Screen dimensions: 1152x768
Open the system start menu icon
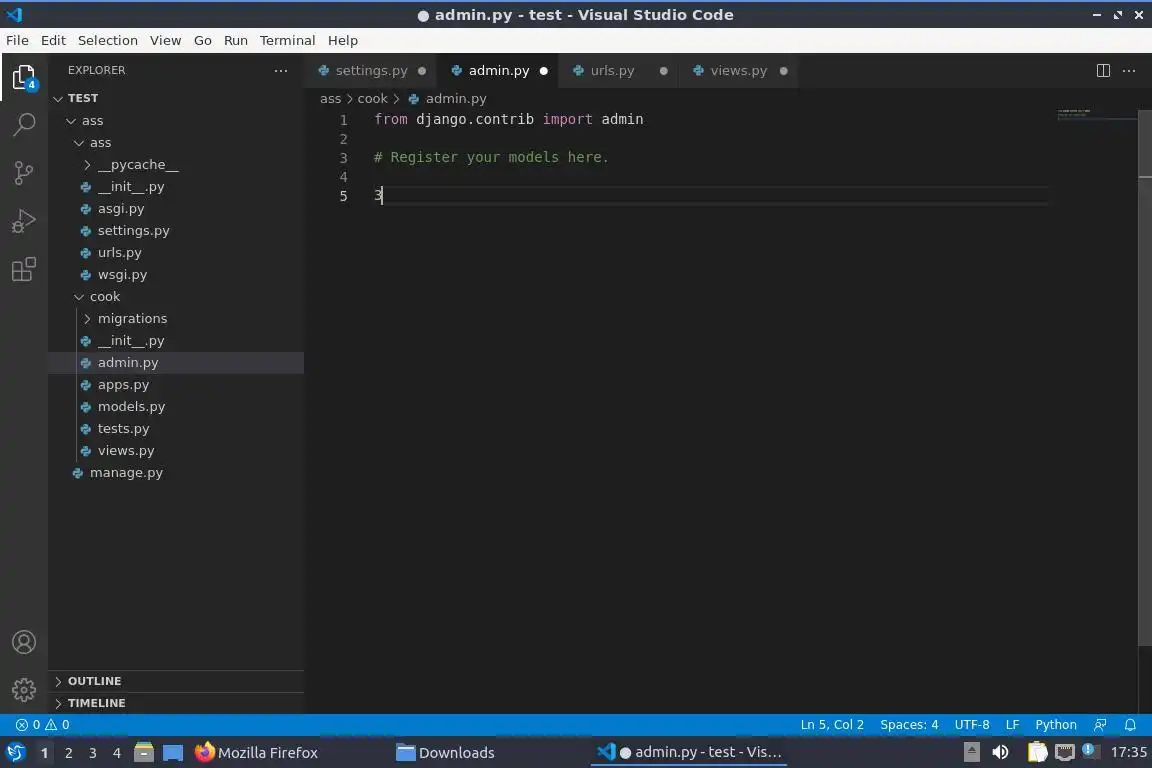pyautogui.click(x=15, y=753)
